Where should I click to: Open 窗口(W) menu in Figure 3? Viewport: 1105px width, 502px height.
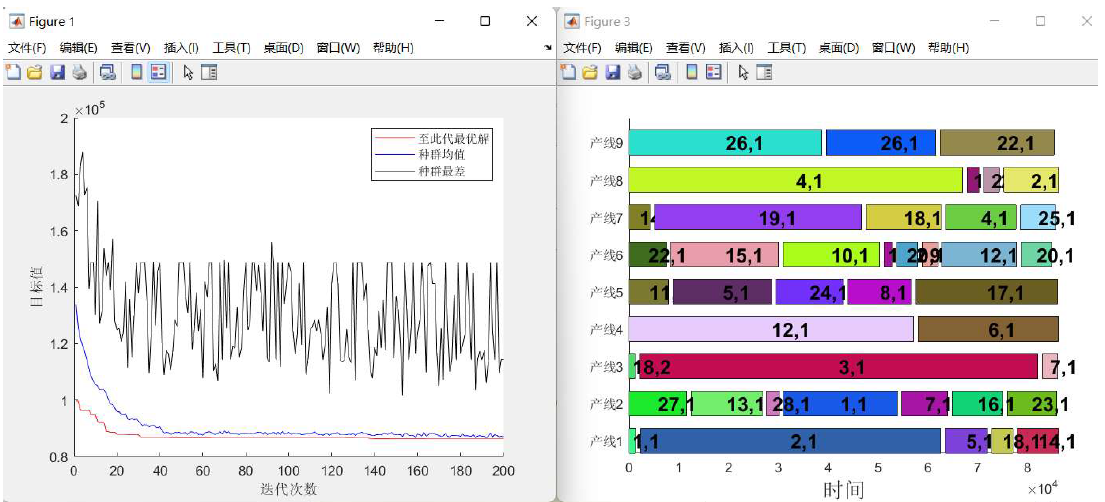894,48
